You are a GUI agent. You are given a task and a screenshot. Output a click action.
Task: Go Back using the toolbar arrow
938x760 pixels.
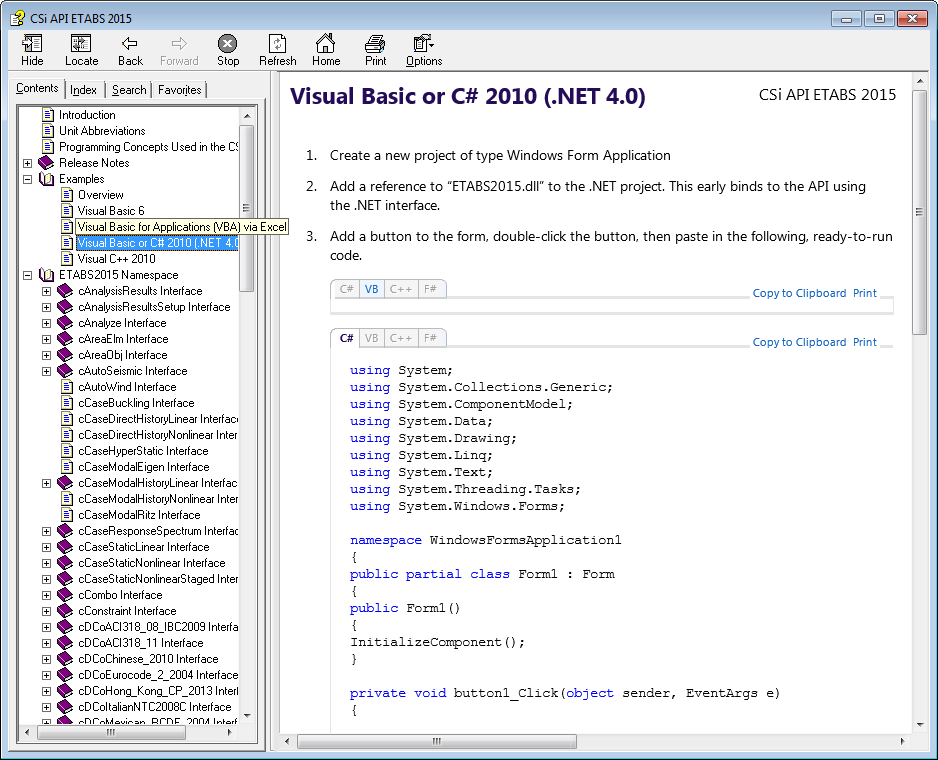point(130,50)
